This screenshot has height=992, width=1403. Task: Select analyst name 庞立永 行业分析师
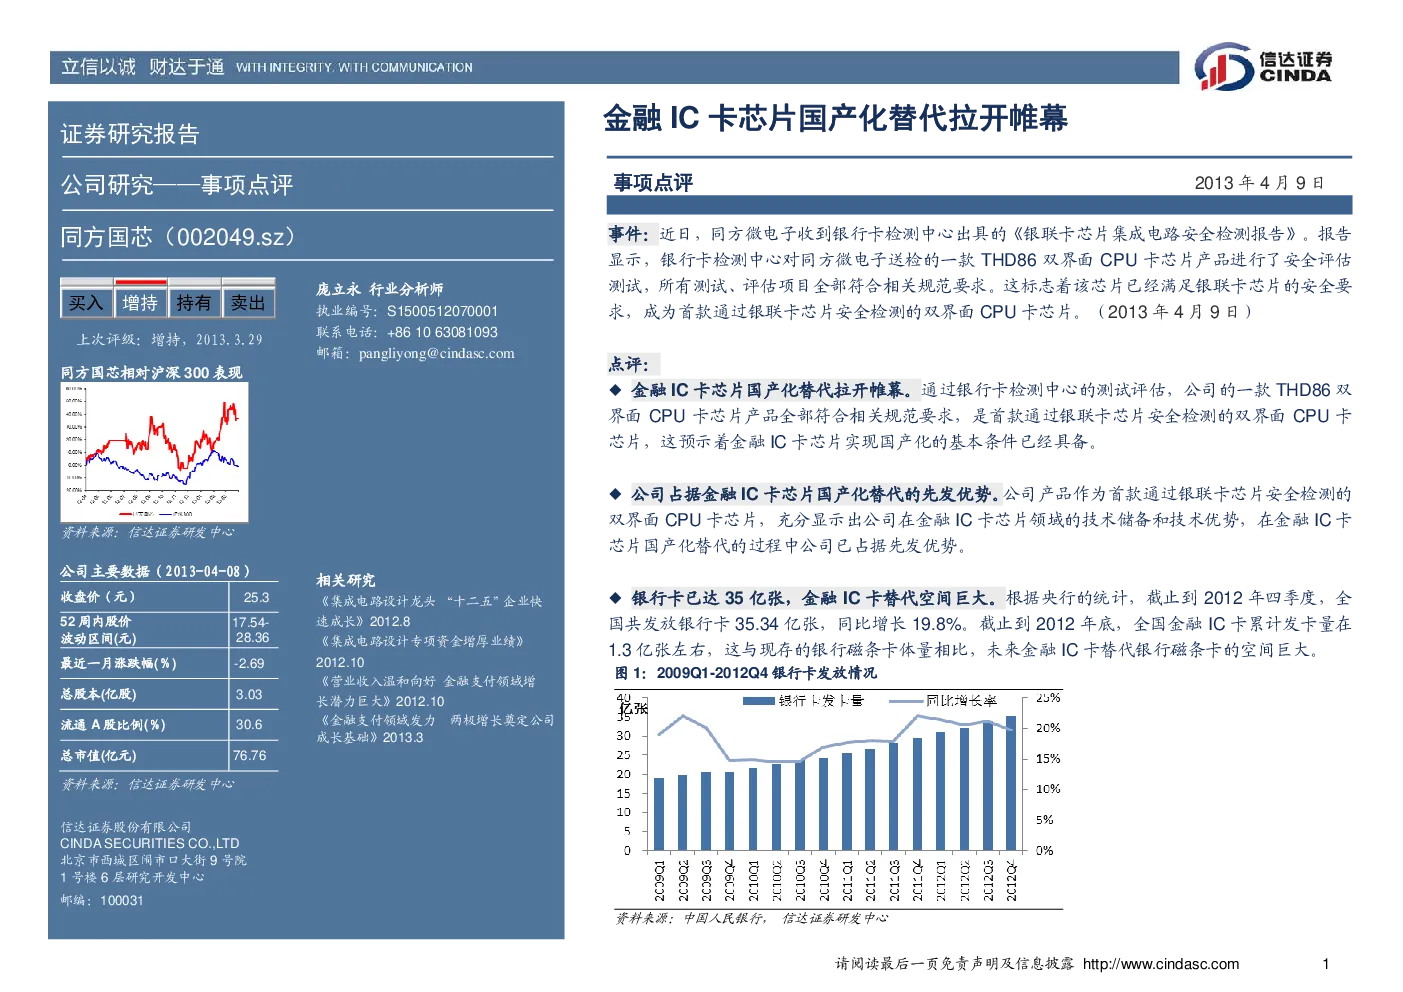tap(380, 289)
